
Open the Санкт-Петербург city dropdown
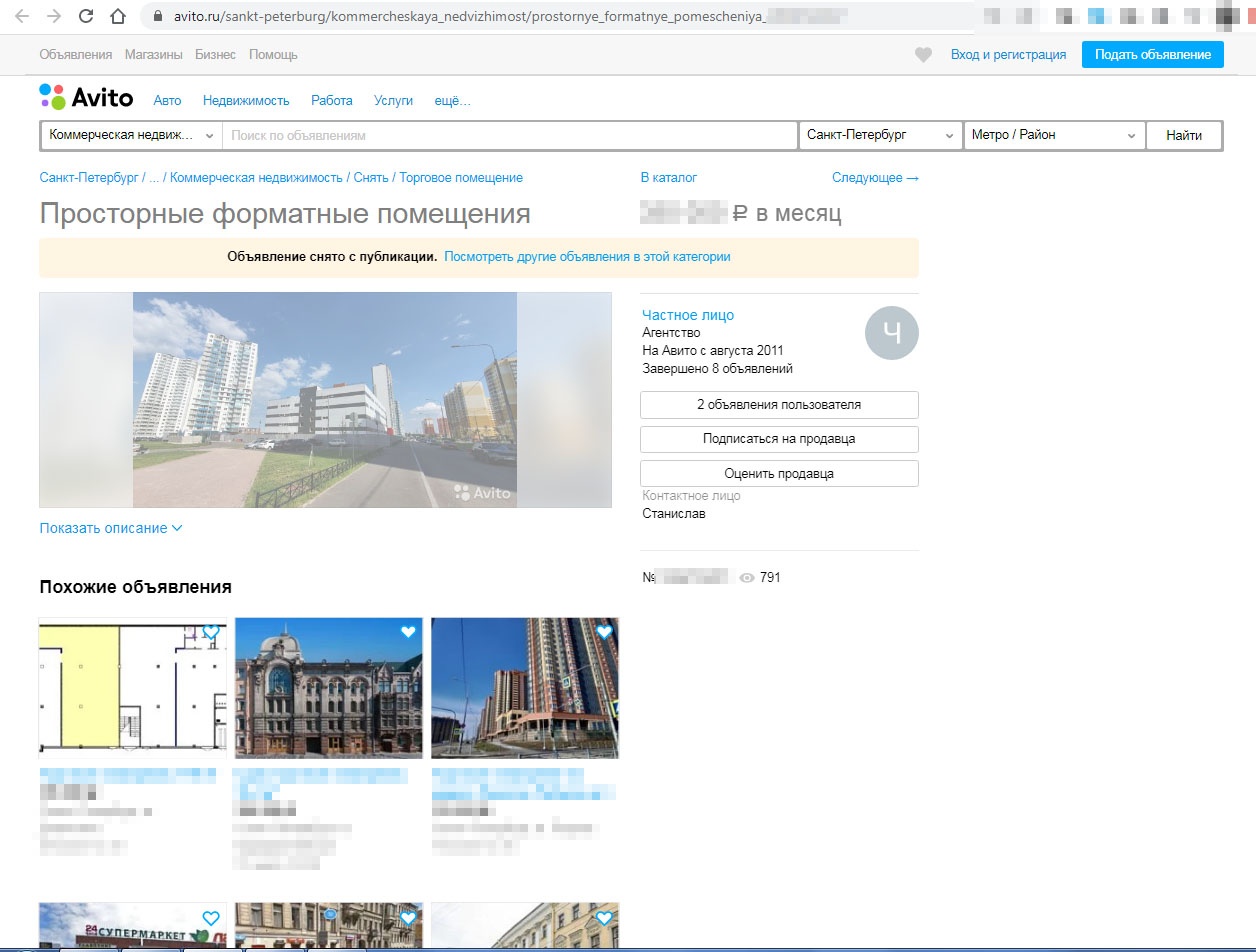pos(880,135)
